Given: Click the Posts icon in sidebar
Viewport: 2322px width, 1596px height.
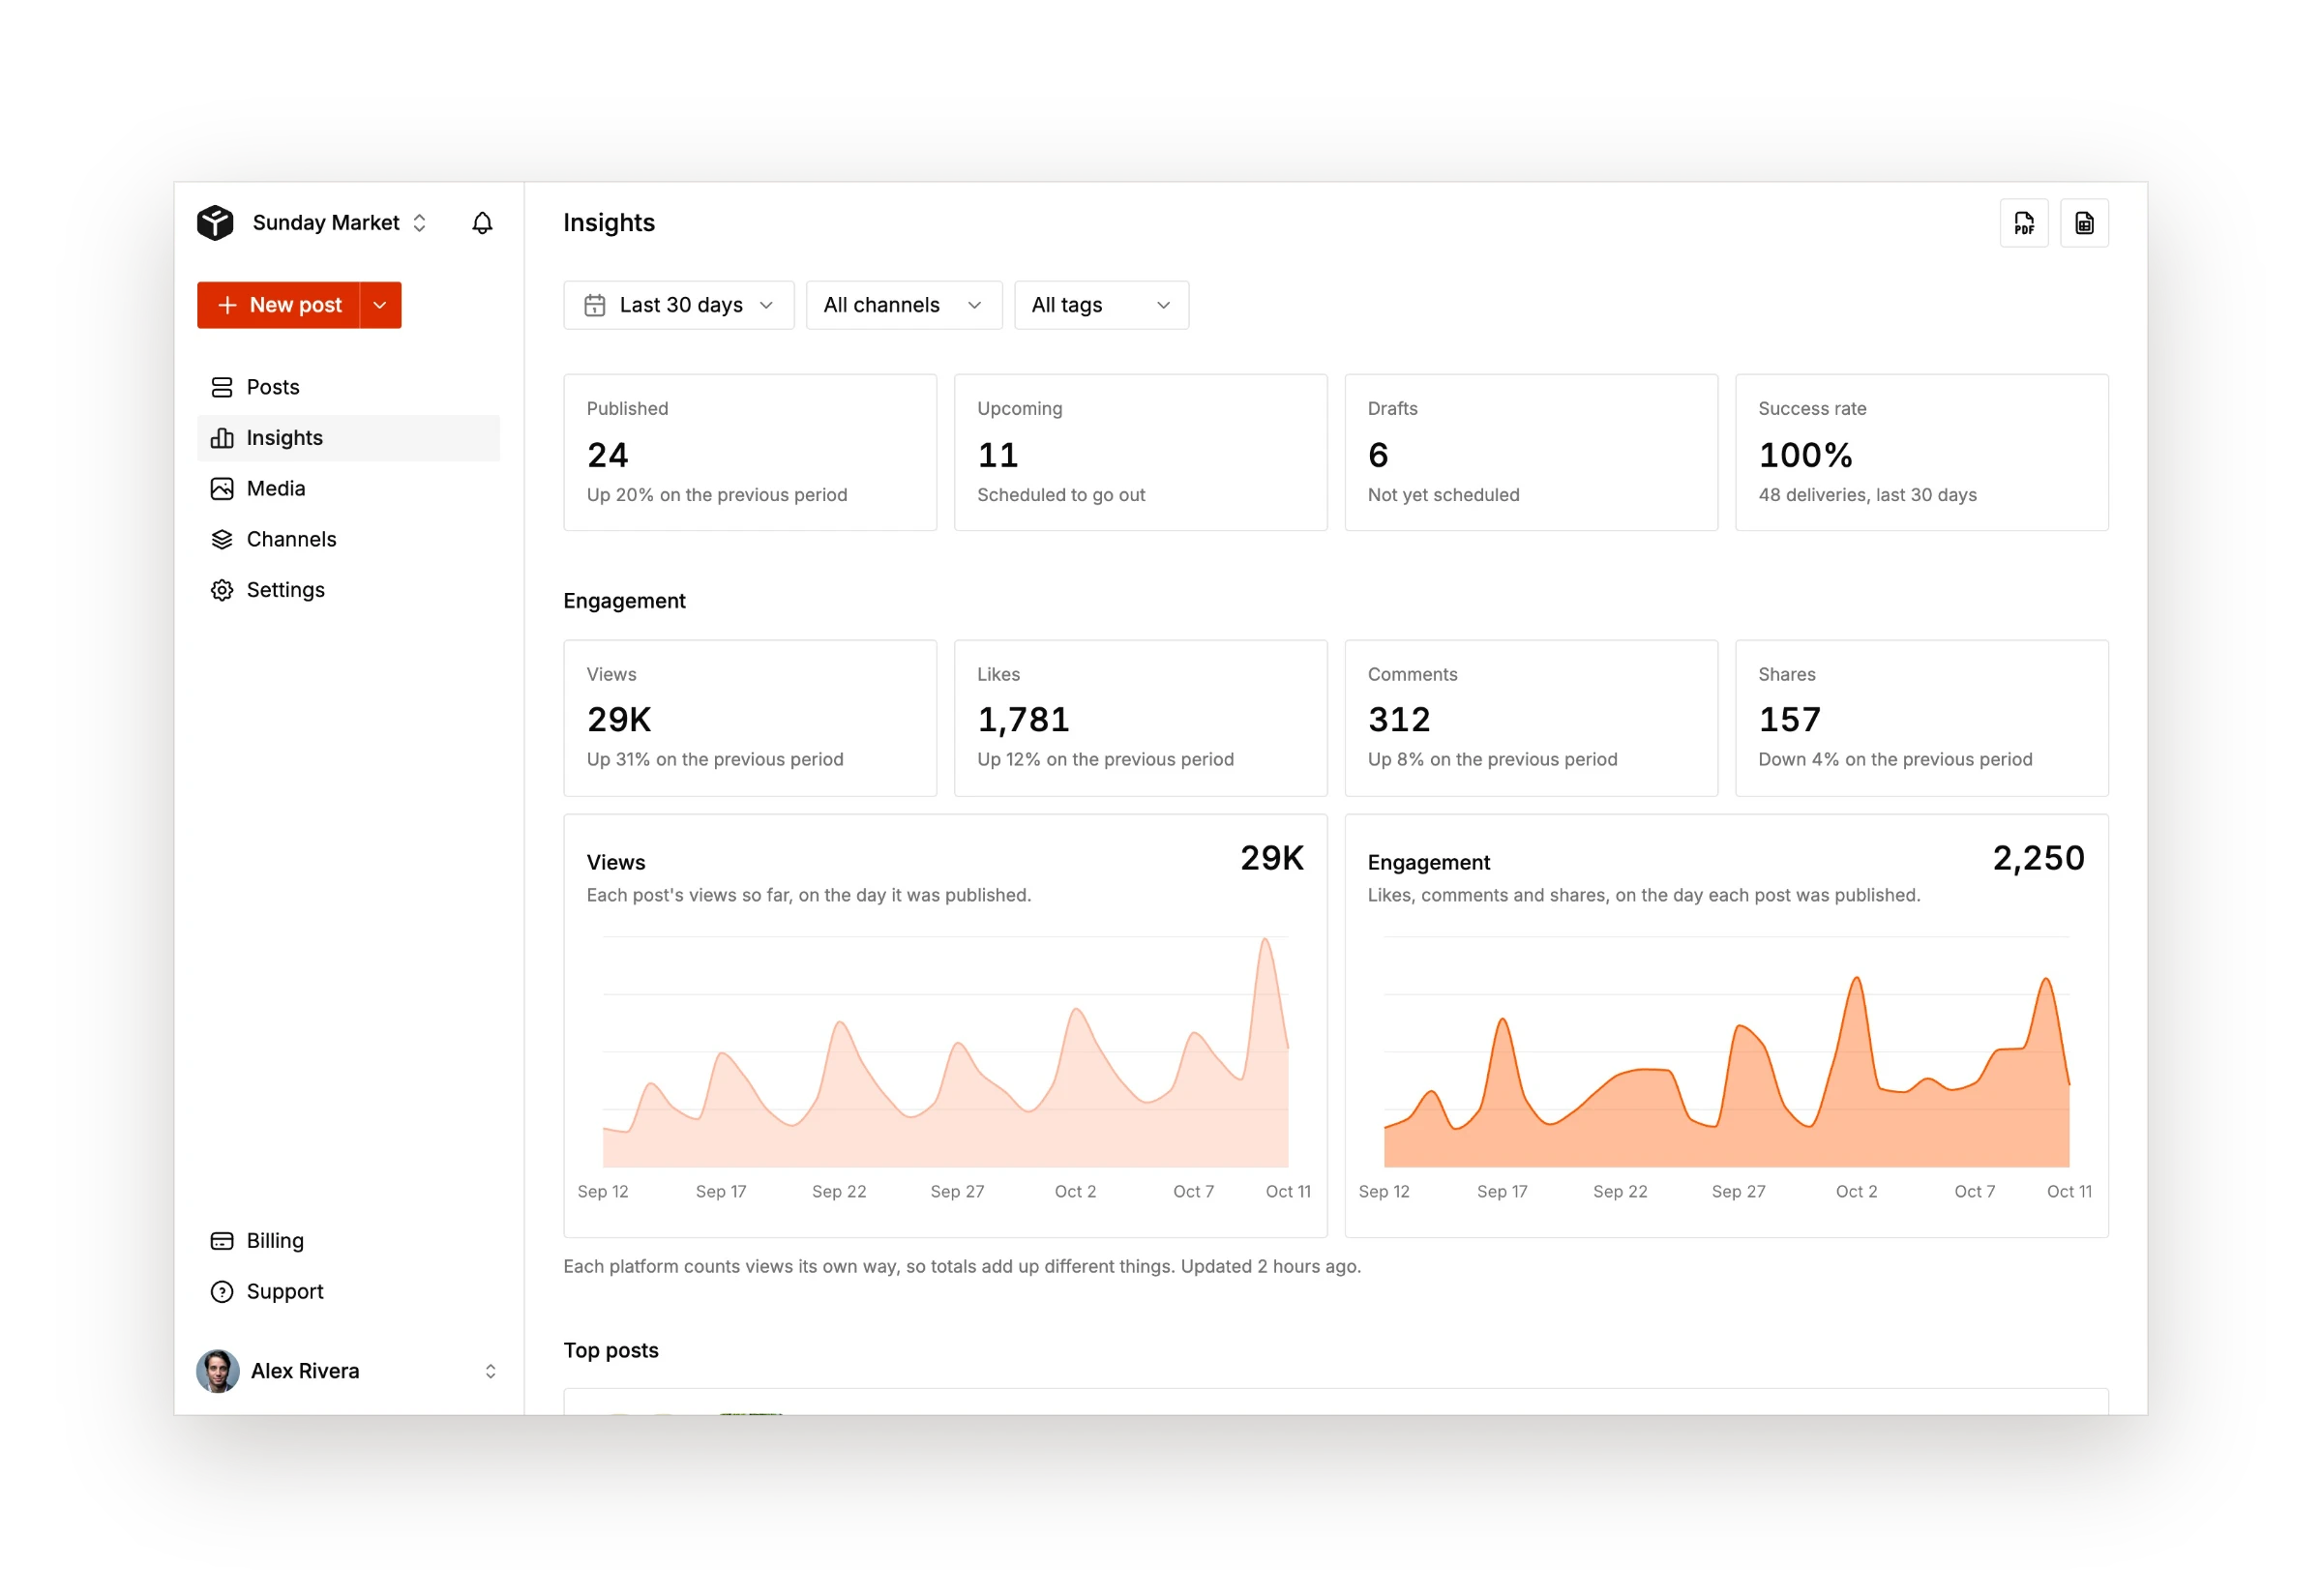Looking at the screenshot, I should (222, 387).
